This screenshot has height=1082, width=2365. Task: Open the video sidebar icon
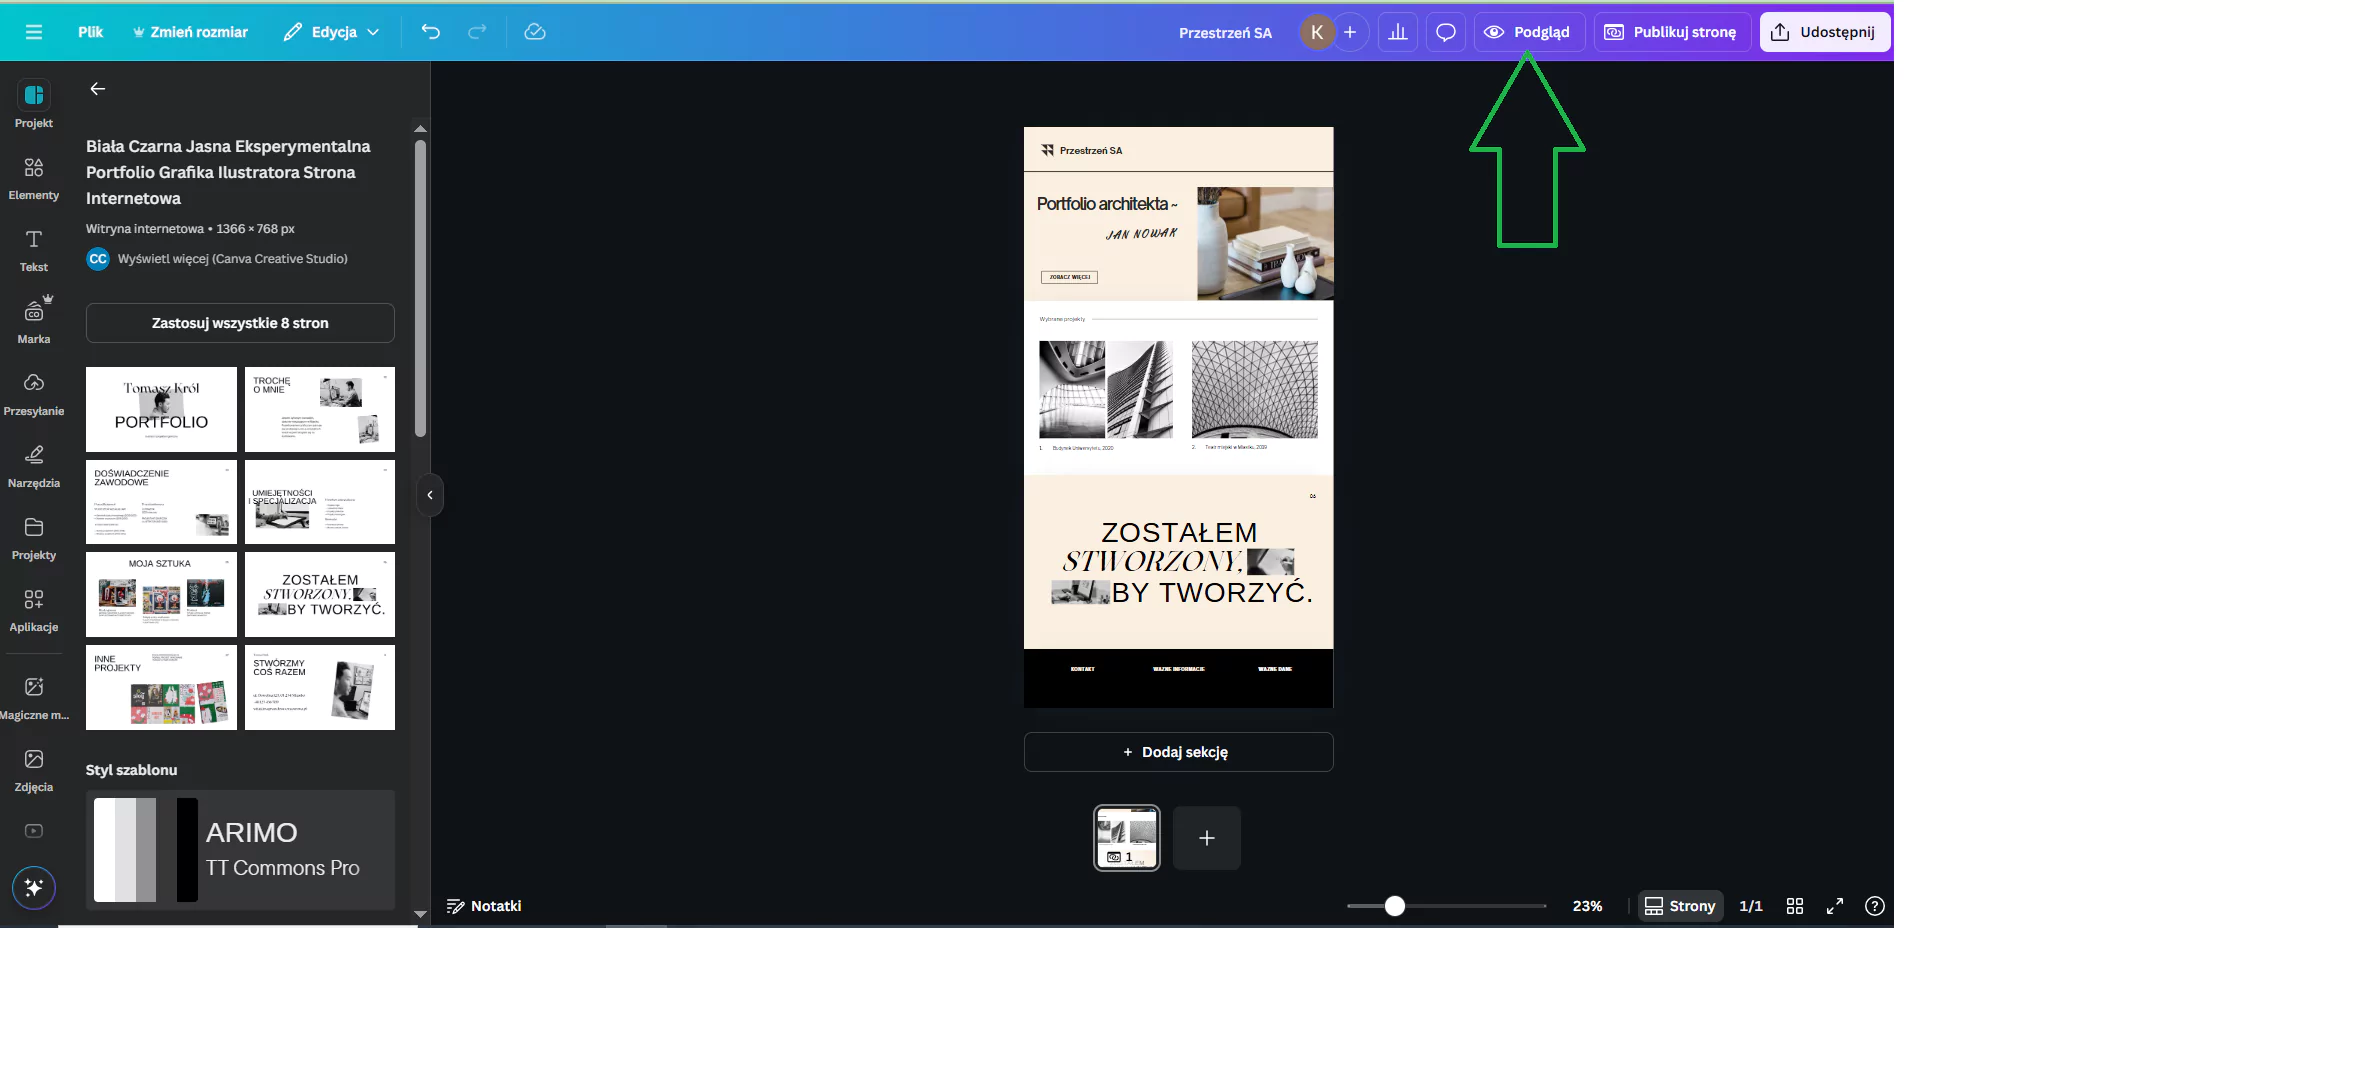[x=34, y=831]
